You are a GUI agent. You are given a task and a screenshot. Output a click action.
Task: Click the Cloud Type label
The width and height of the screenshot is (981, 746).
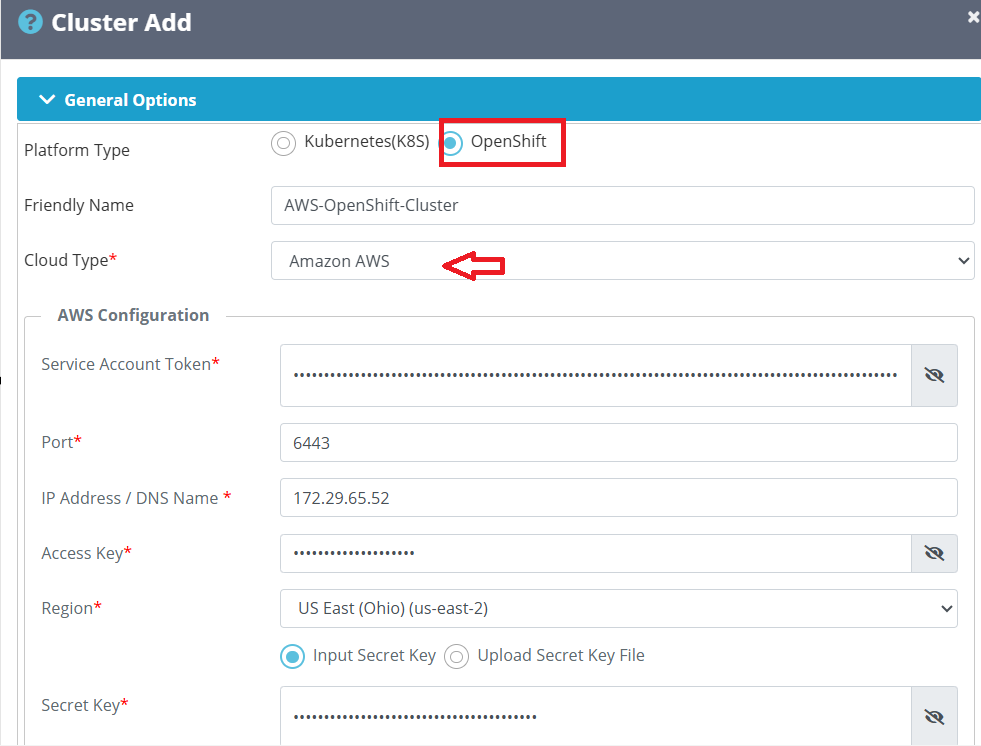tap(70, 260)
